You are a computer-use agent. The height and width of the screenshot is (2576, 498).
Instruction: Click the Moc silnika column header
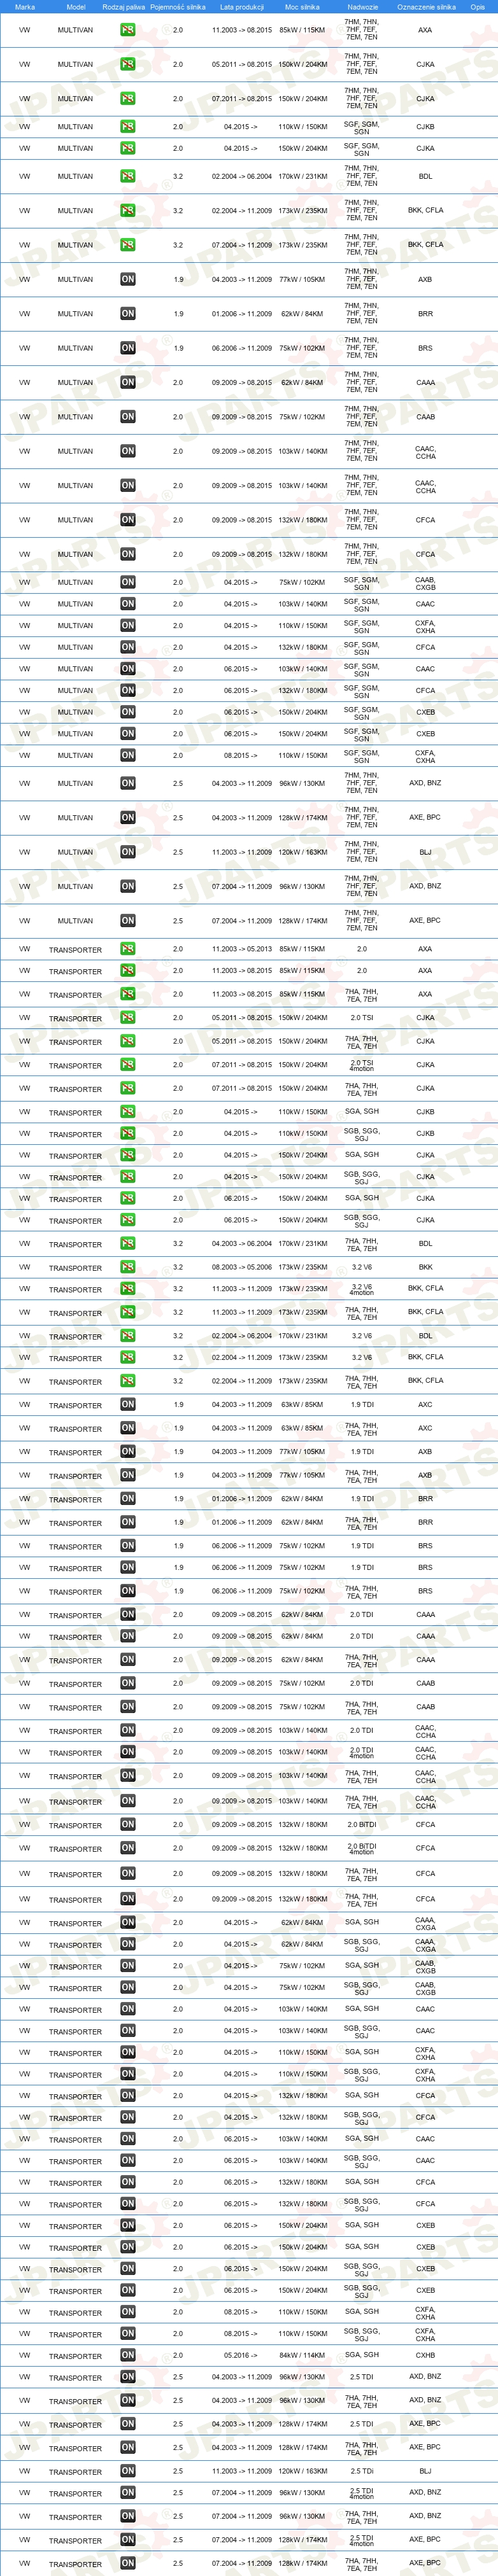tap(302, 7)
